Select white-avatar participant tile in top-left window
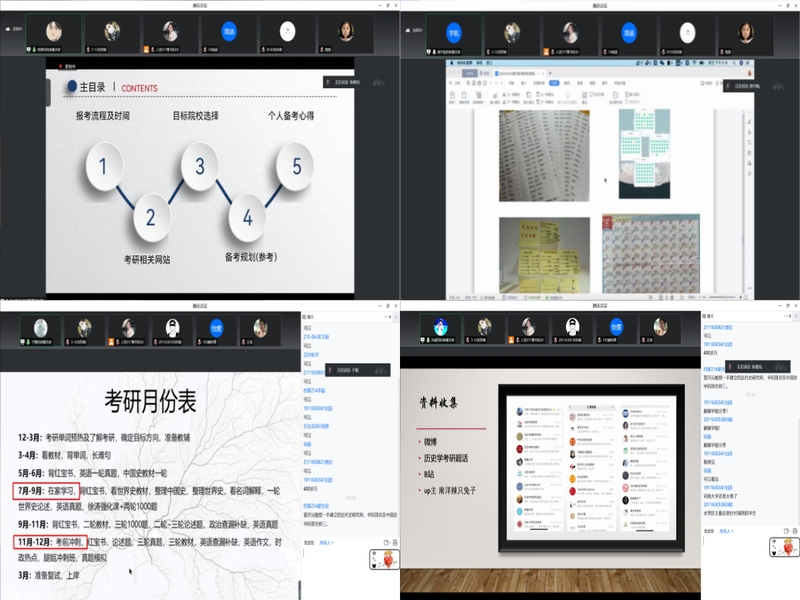 click(288, 34)
